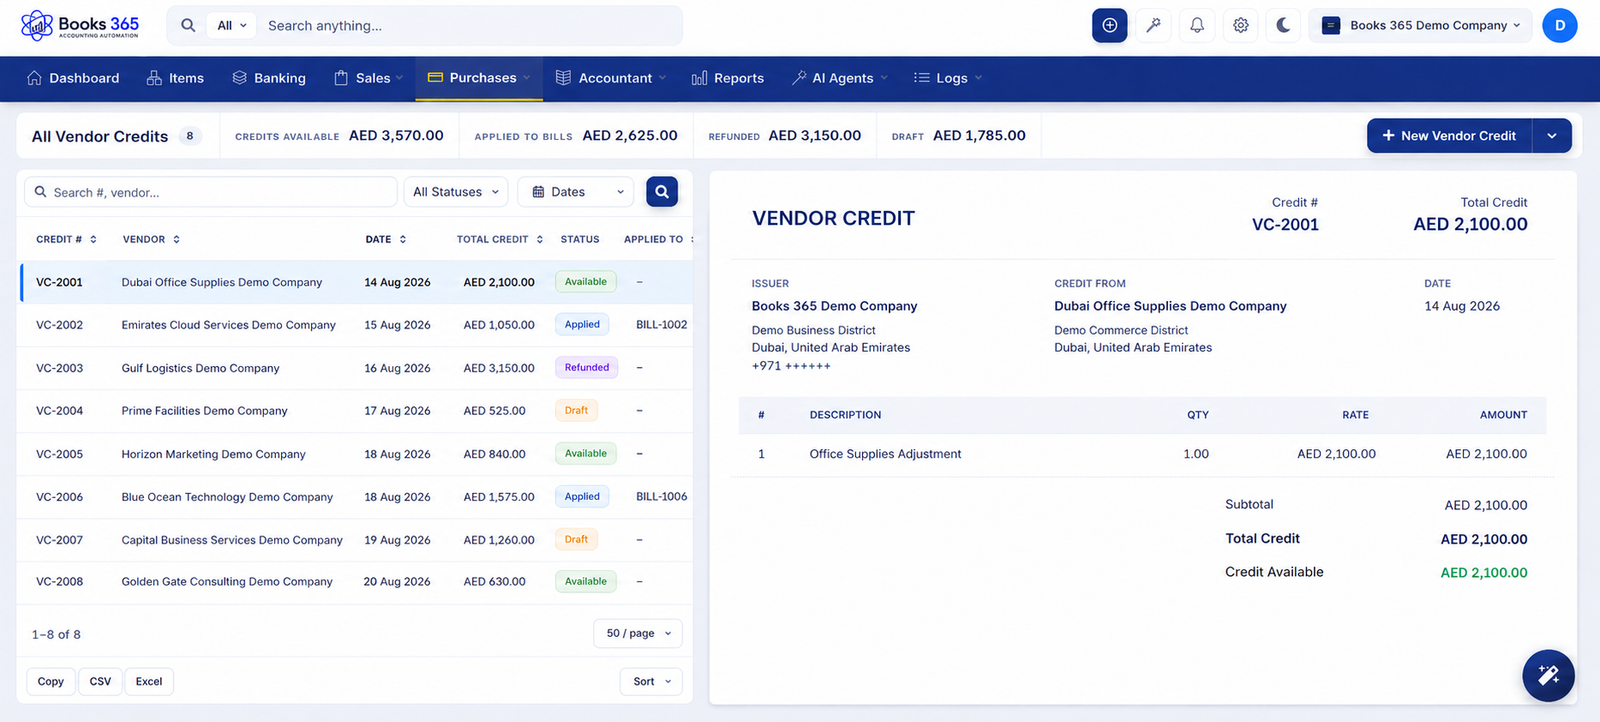The image size is (1600, 722).
Task: Go to the Banking tab
Action: [269, 78]
